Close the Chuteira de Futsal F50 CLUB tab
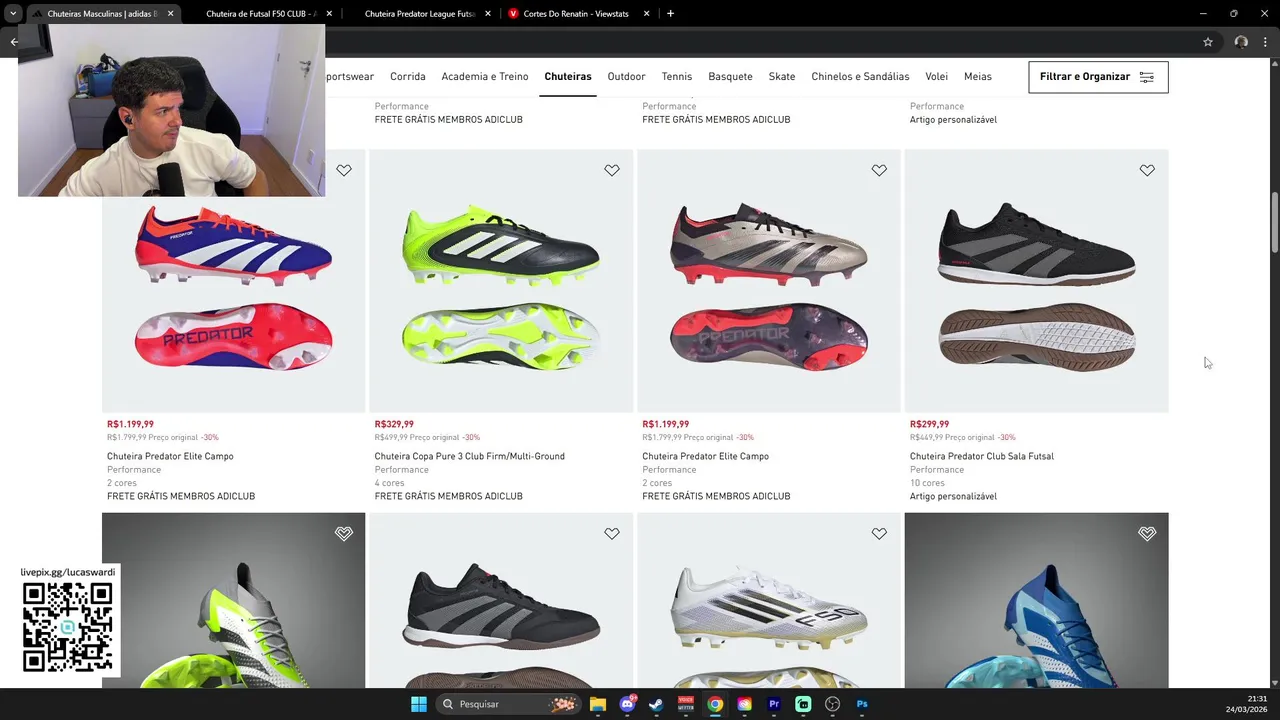The width and height of the screenshot is (1280, 720). click(x=329, y=14)
